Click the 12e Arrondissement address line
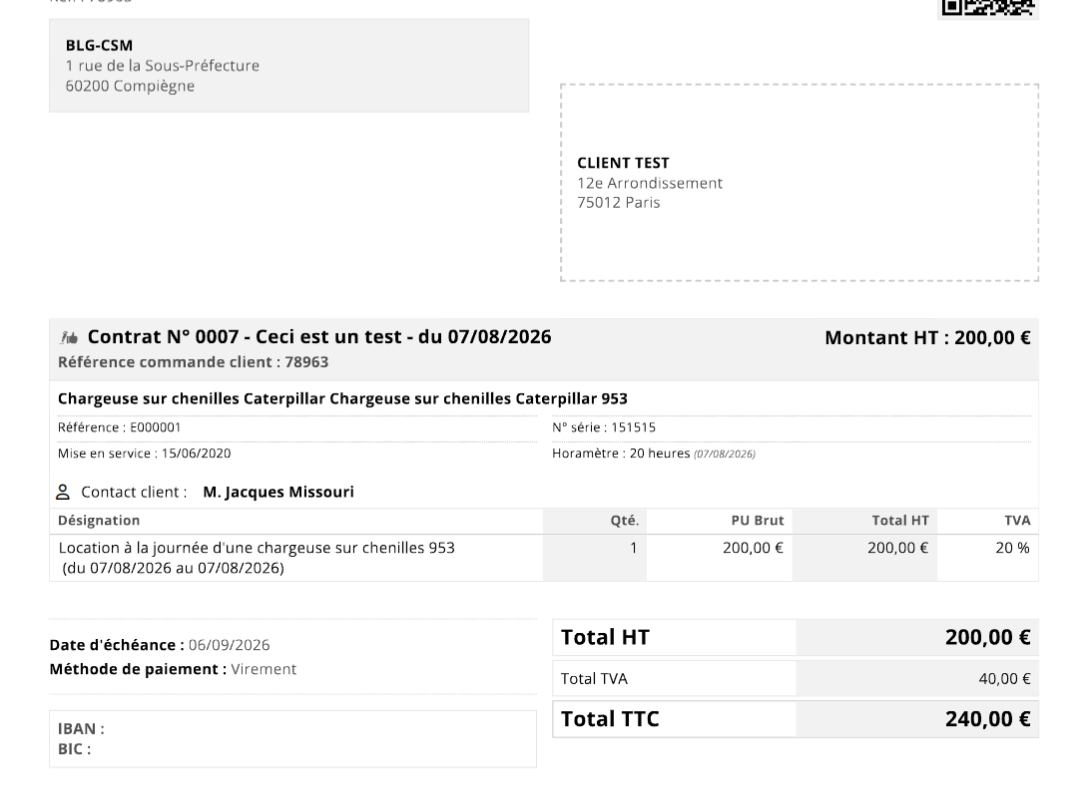 click(x=650, y=183)
